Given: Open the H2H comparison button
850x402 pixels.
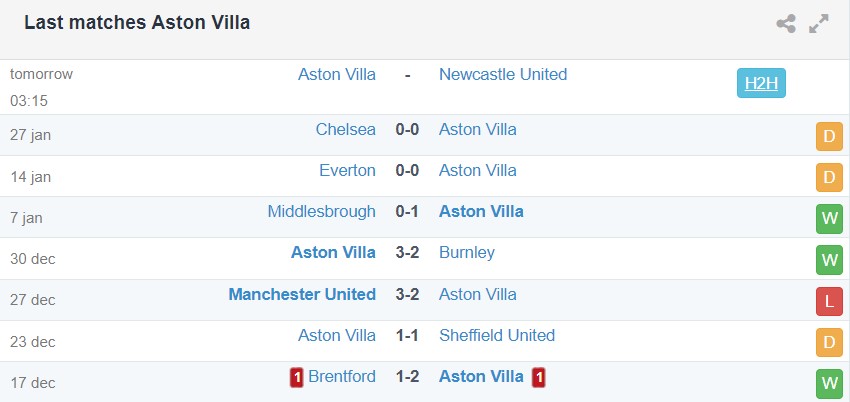Looking at the screenshot, I should coord(761,83).
